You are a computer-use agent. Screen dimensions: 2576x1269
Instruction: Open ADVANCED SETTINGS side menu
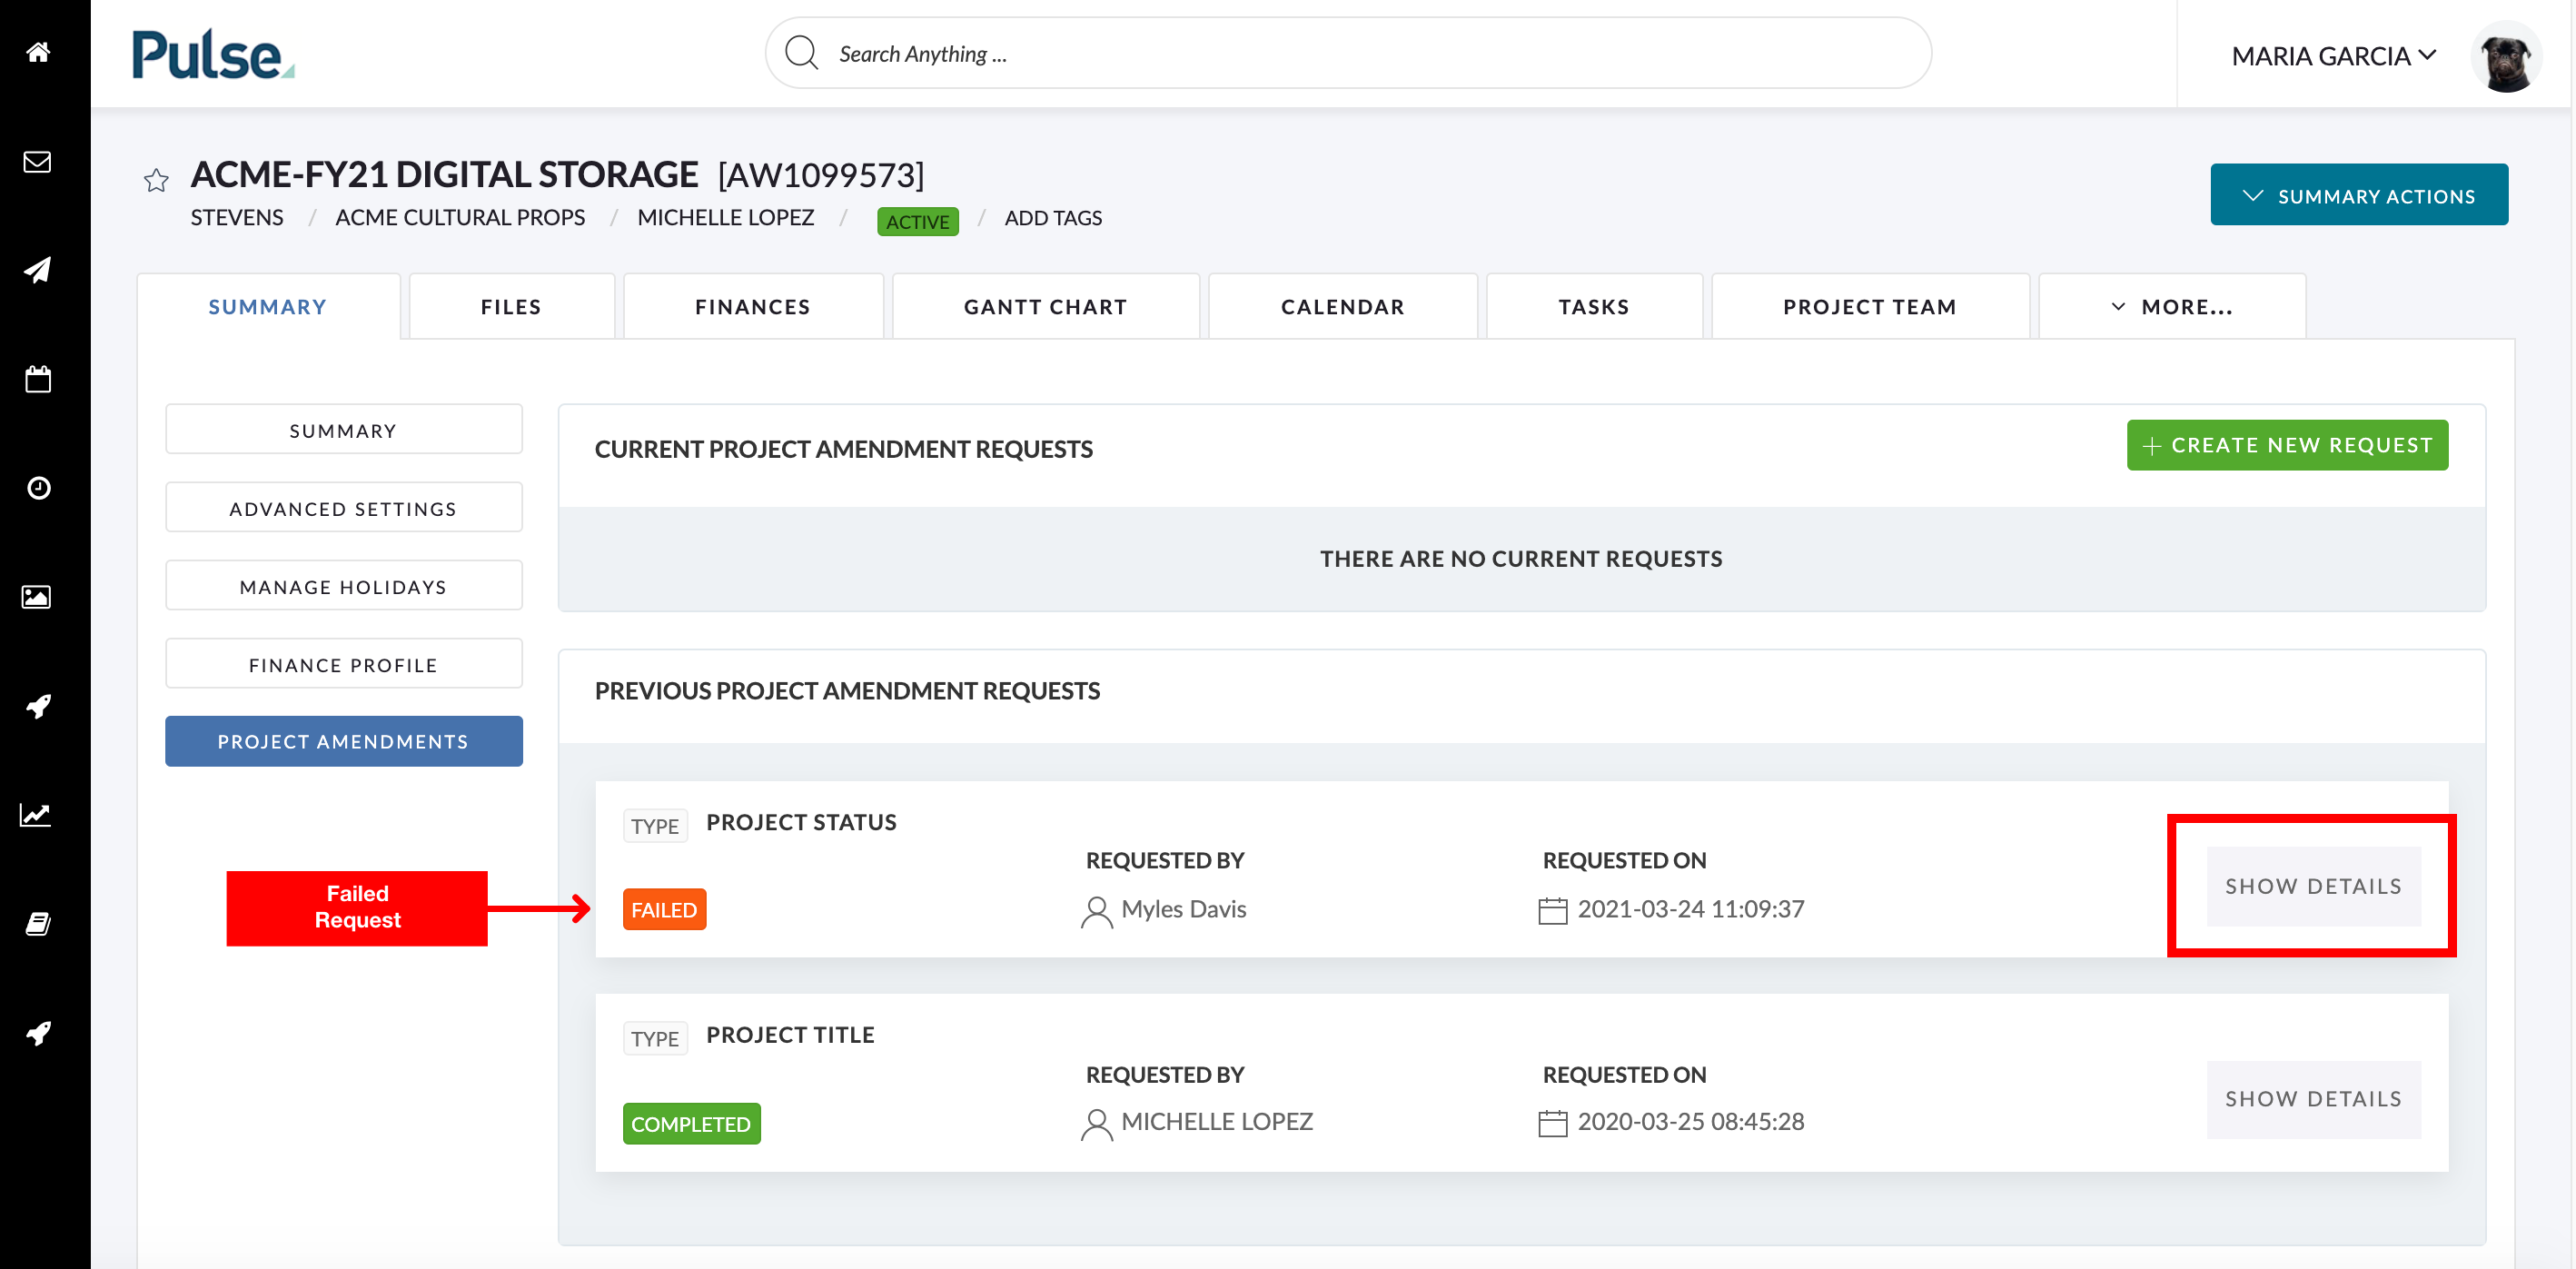click(x=343, y=508)
